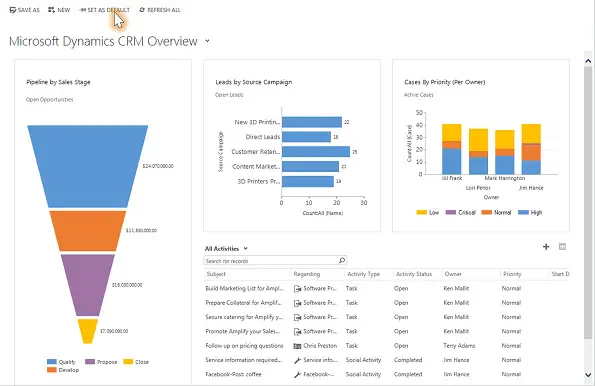Click Cases By Priority (Per Owner) title
The width and height of the screenshot is (595, 386).
pyautogui.click(x=444, y=82)
